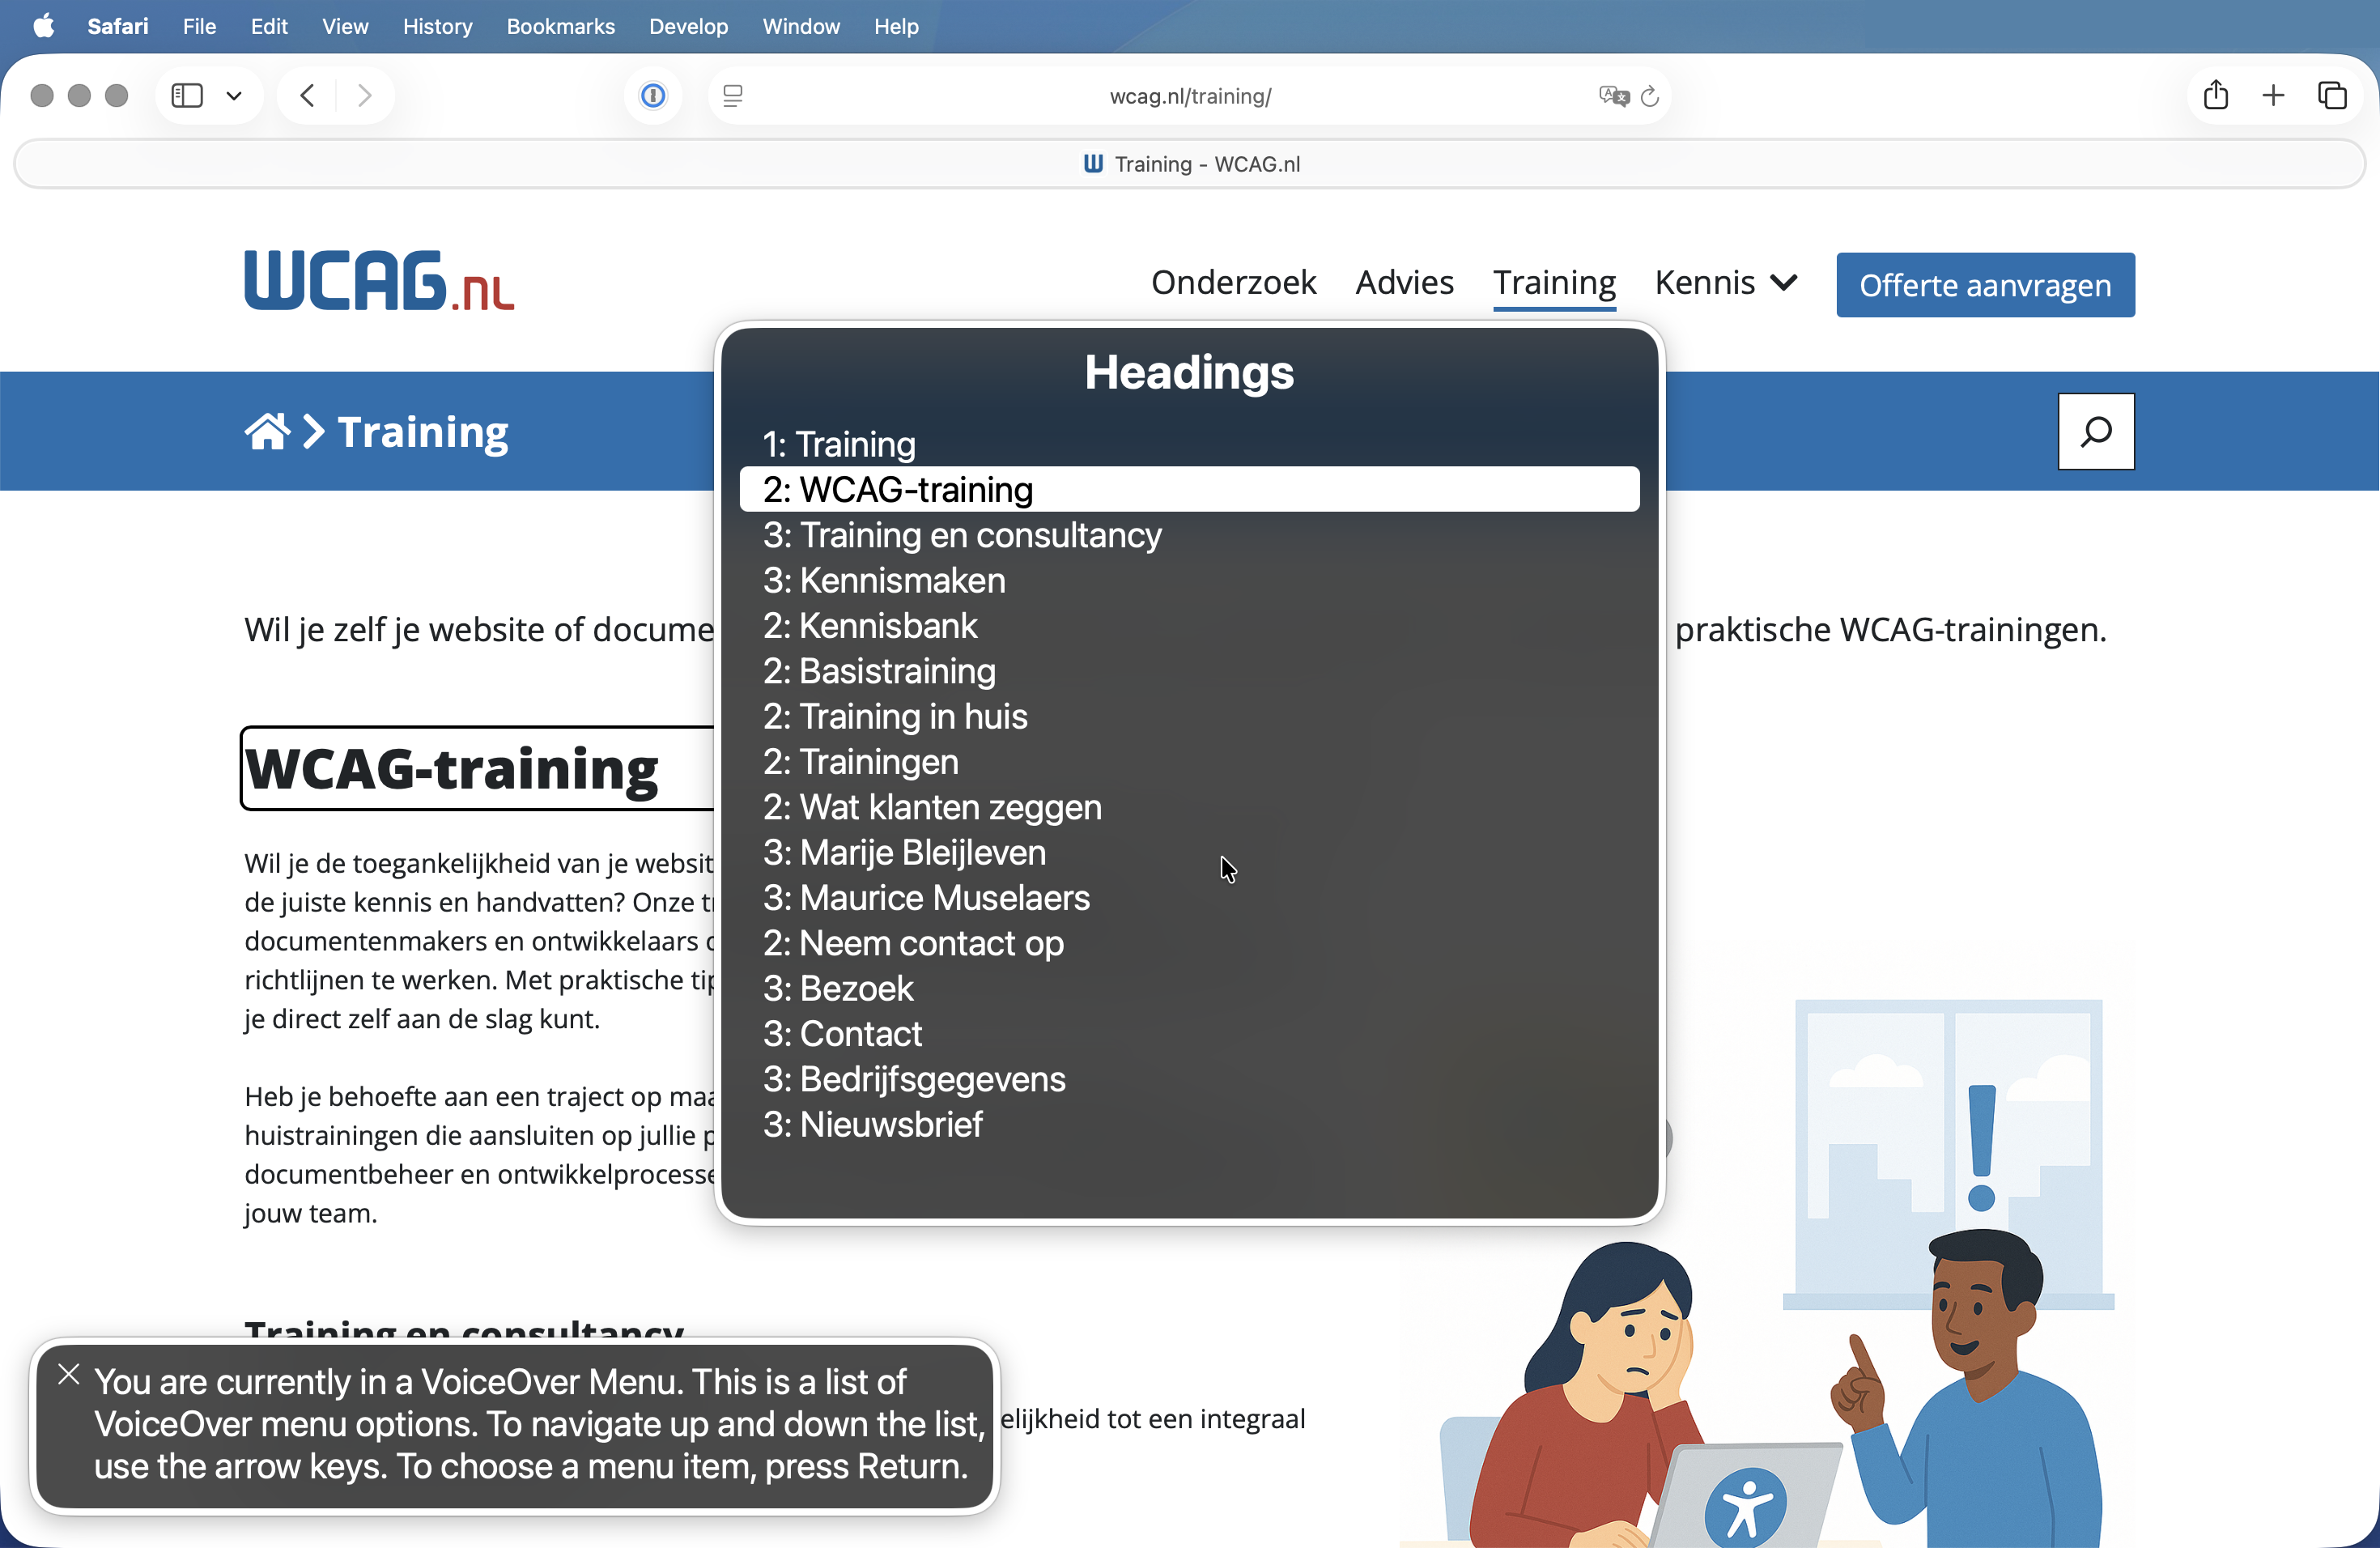This screenshot has height=1548, width=2380.
Task: Expand the tab group dropdown chevron
Action: coord(234,96)
